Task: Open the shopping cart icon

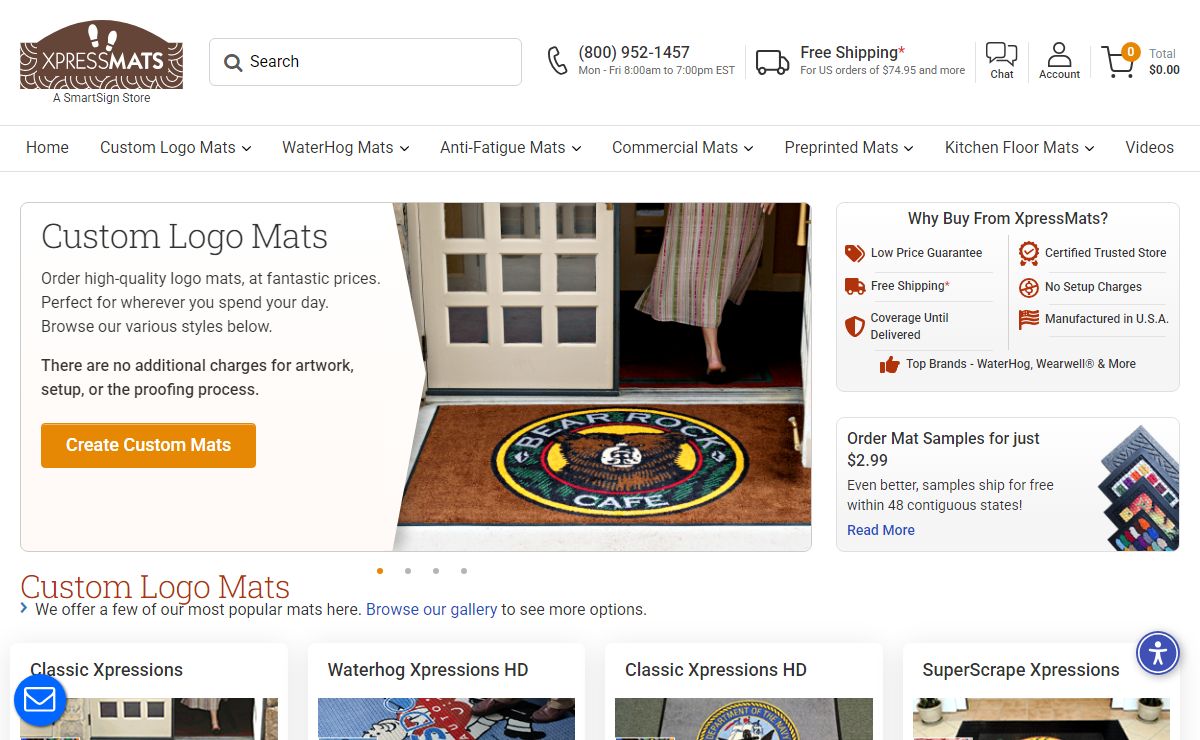Action: pyautogui.click(x=1119, y=61)
